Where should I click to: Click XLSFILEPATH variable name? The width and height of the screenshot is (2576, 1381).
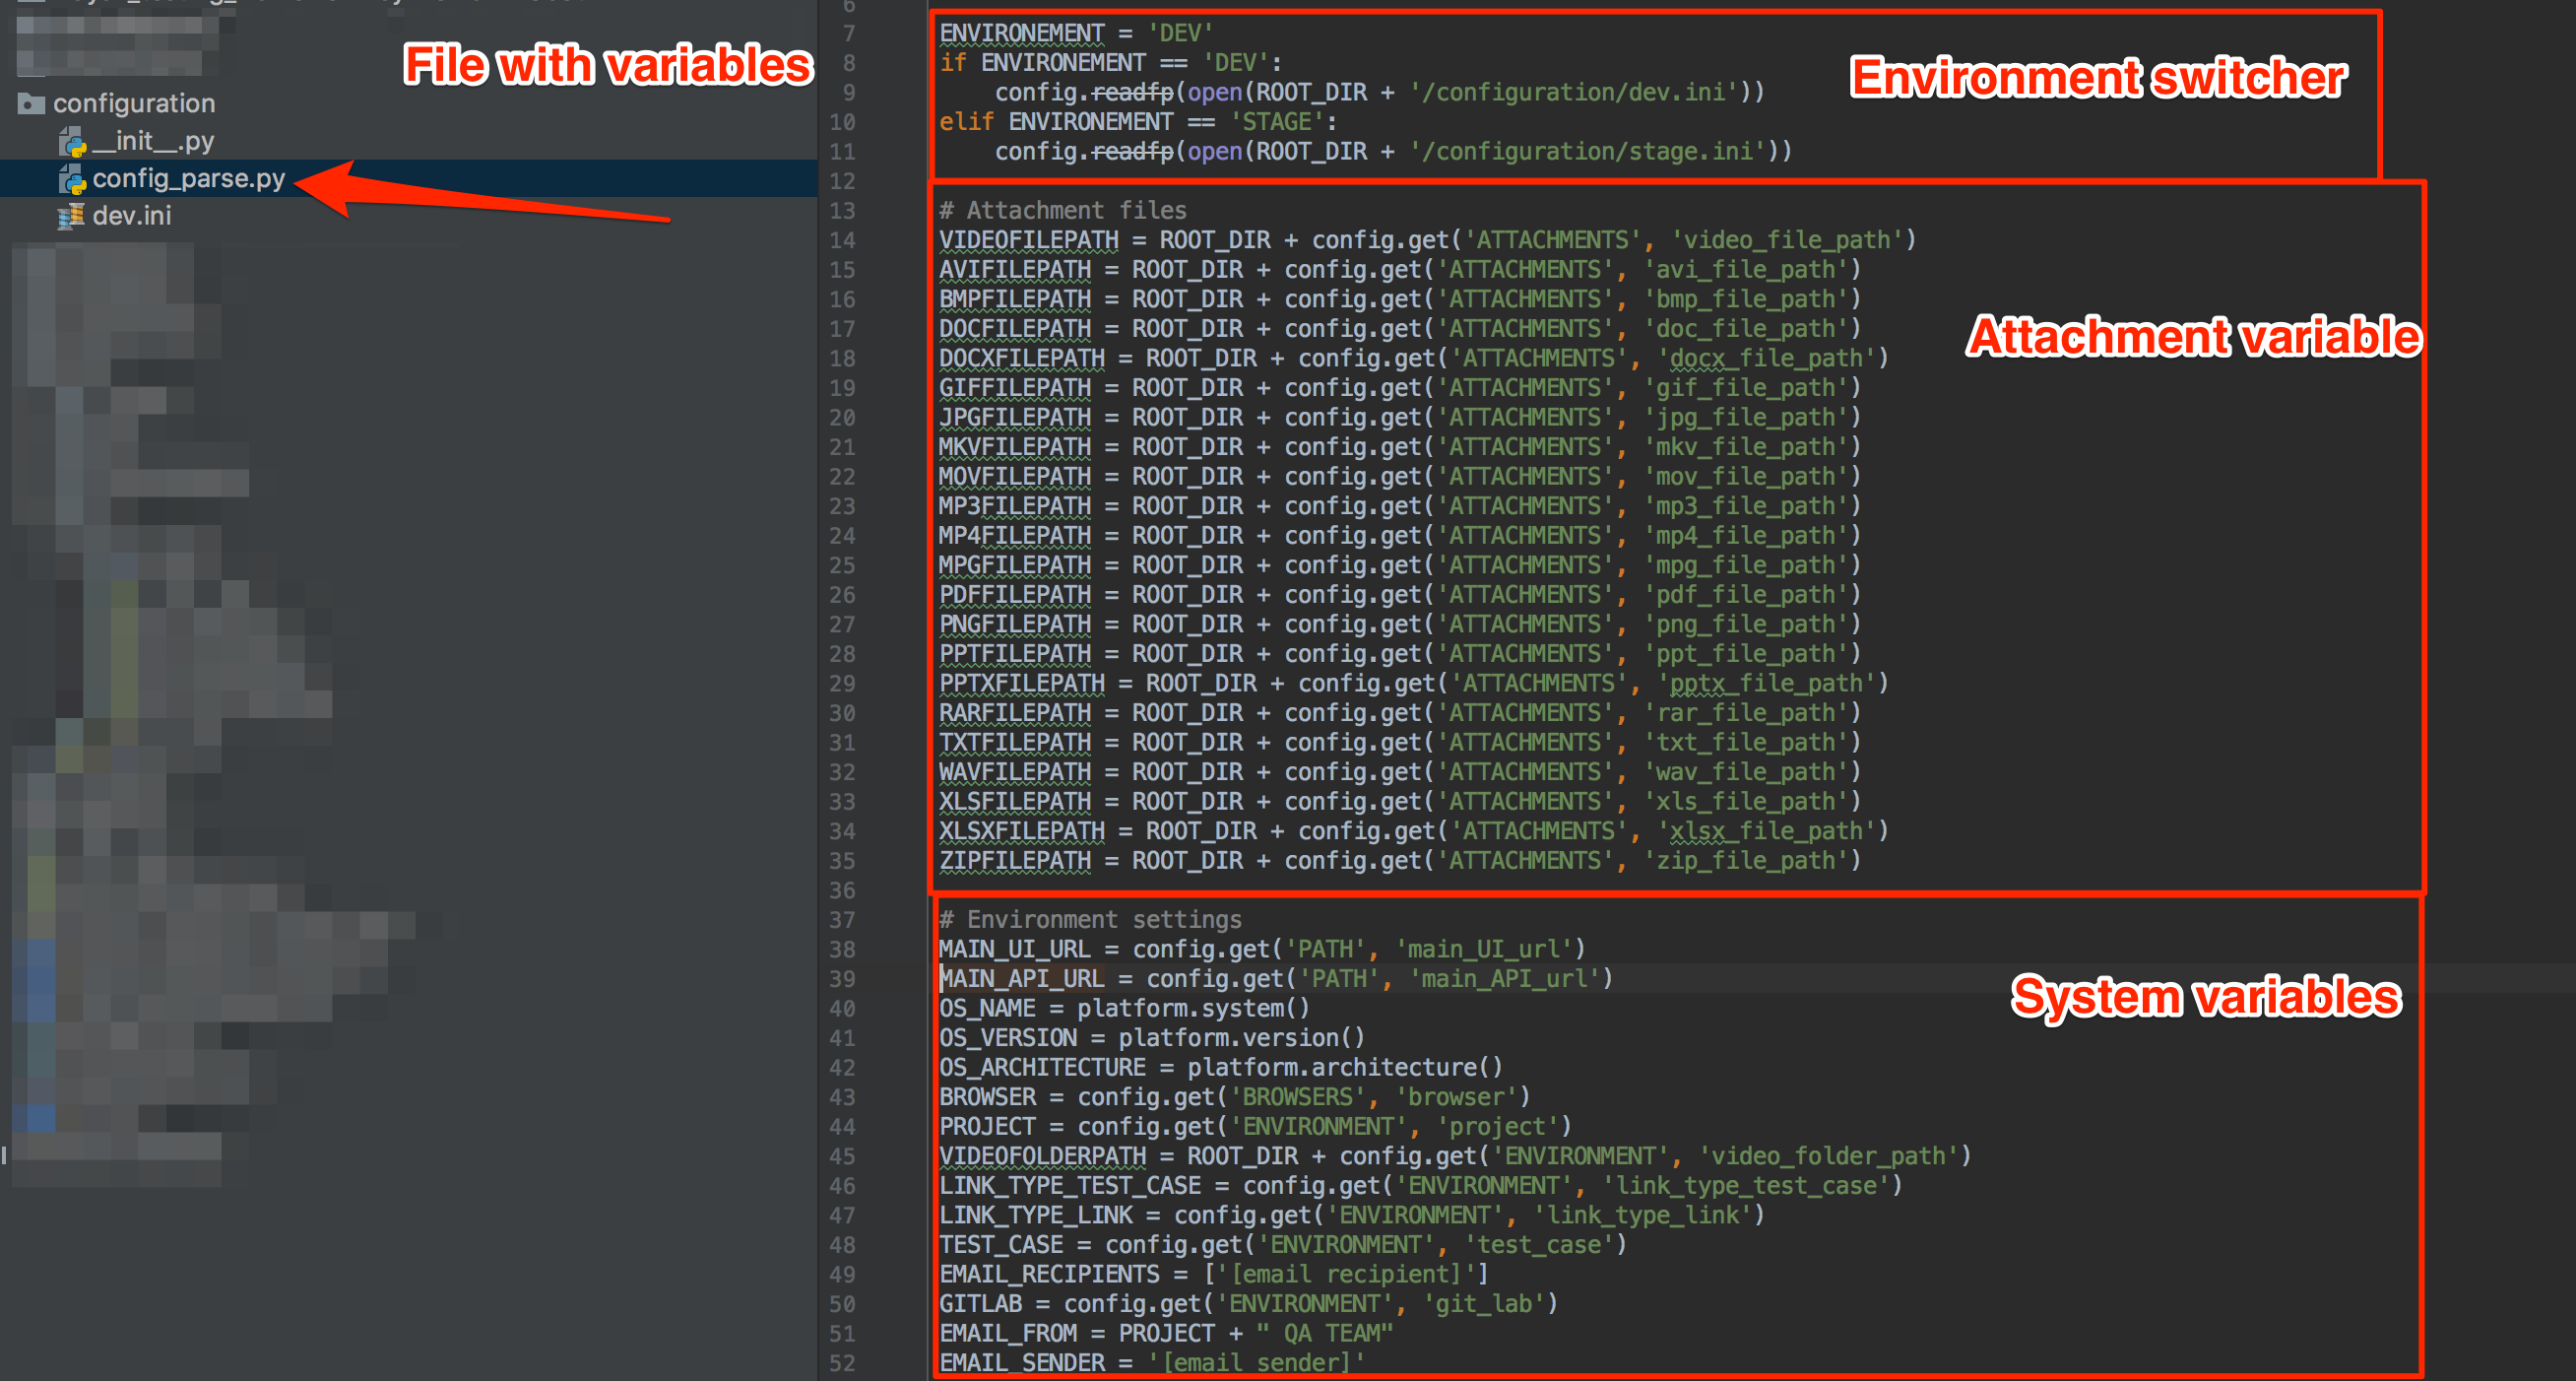pos(1015,802)
